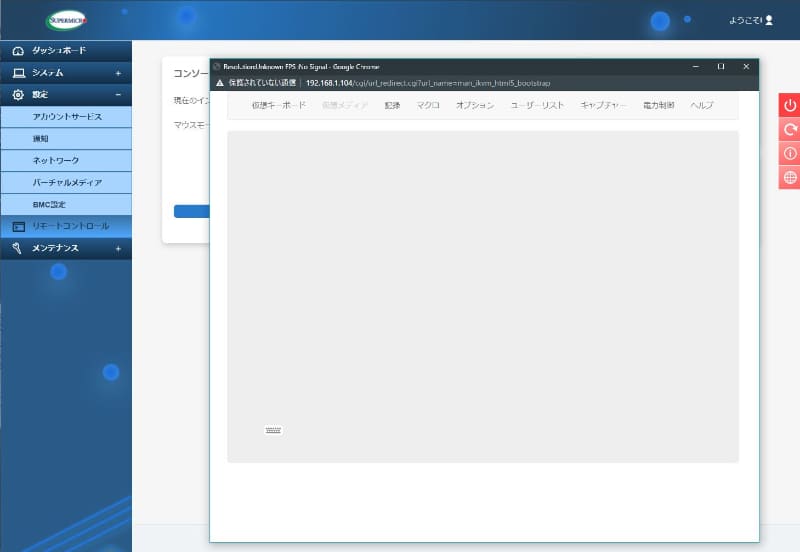
Task: Open バーチャルメディア settings entry
Action: pyautogui.click(x=66, y=183)
